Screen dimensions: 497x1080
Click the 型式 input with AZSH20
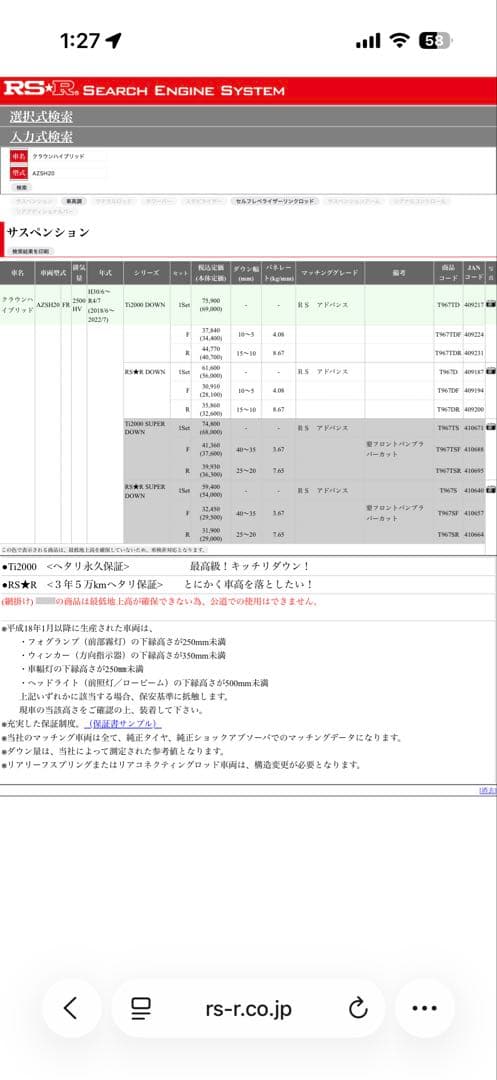(x=67, y=174)
